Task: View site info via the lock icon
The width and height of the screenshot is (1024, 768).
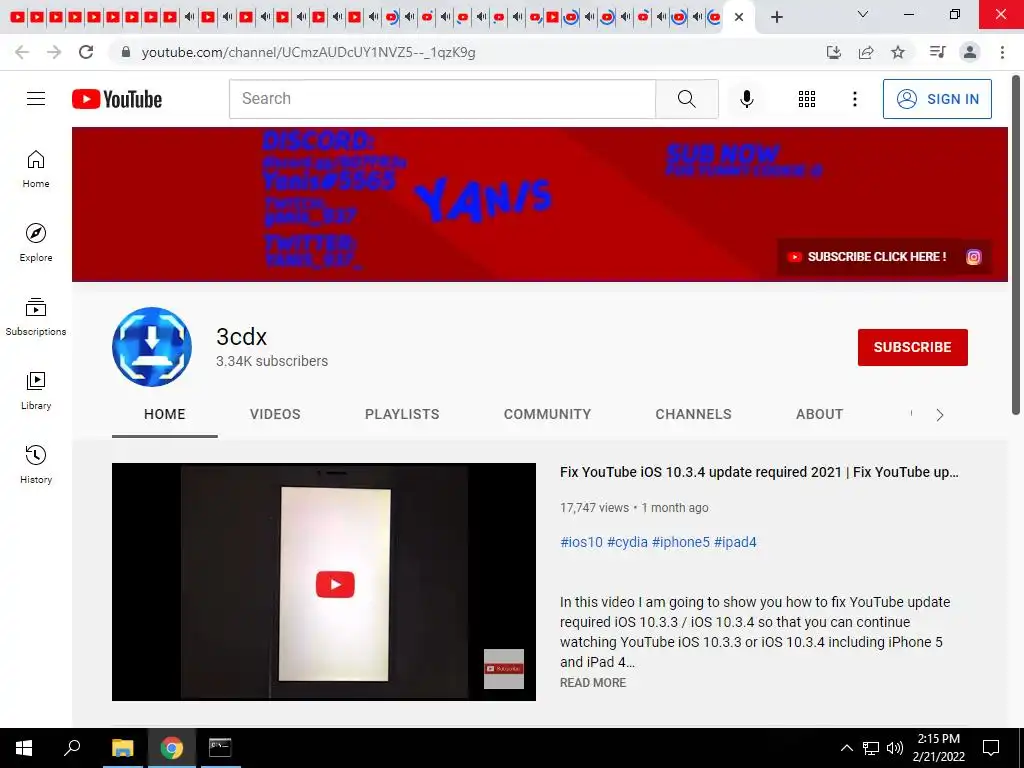Action: pyautogui.click(x=126, y=52)
